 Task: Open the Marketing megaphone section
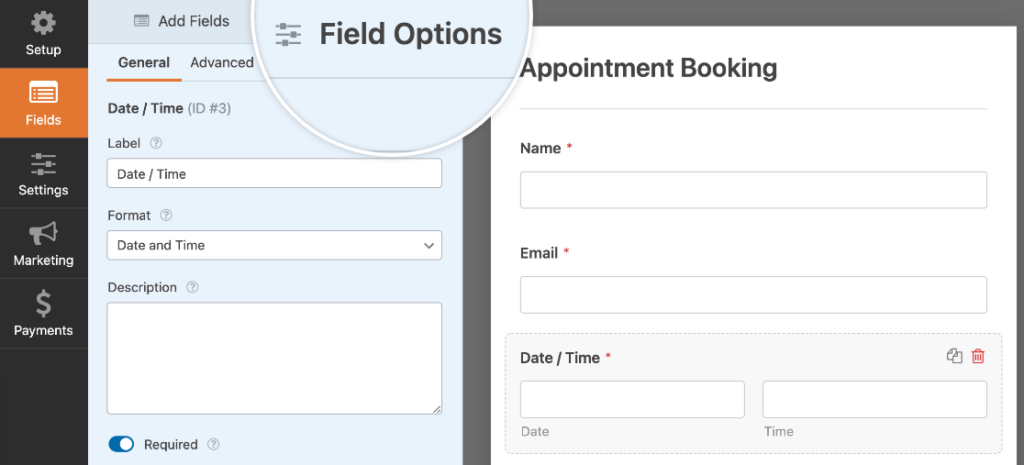[x=43, y=244]
